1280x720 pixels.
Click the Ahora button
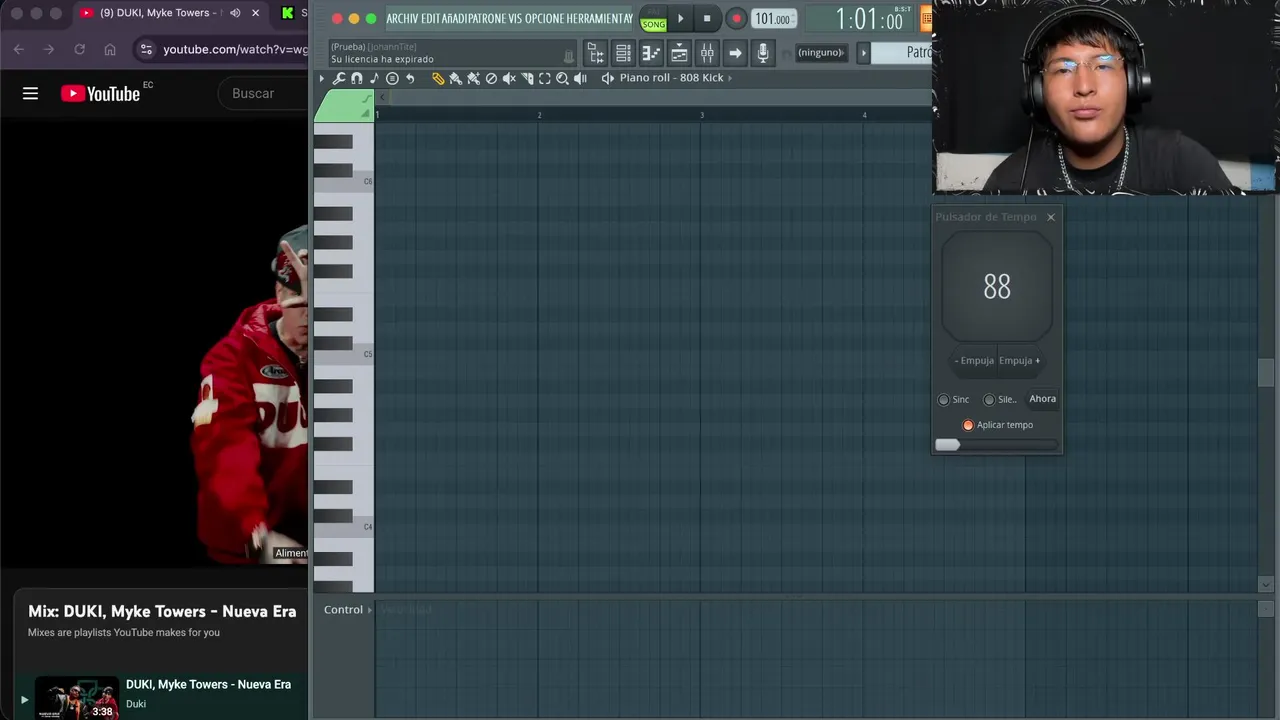pyautogui.click(x=1042, y=399)
